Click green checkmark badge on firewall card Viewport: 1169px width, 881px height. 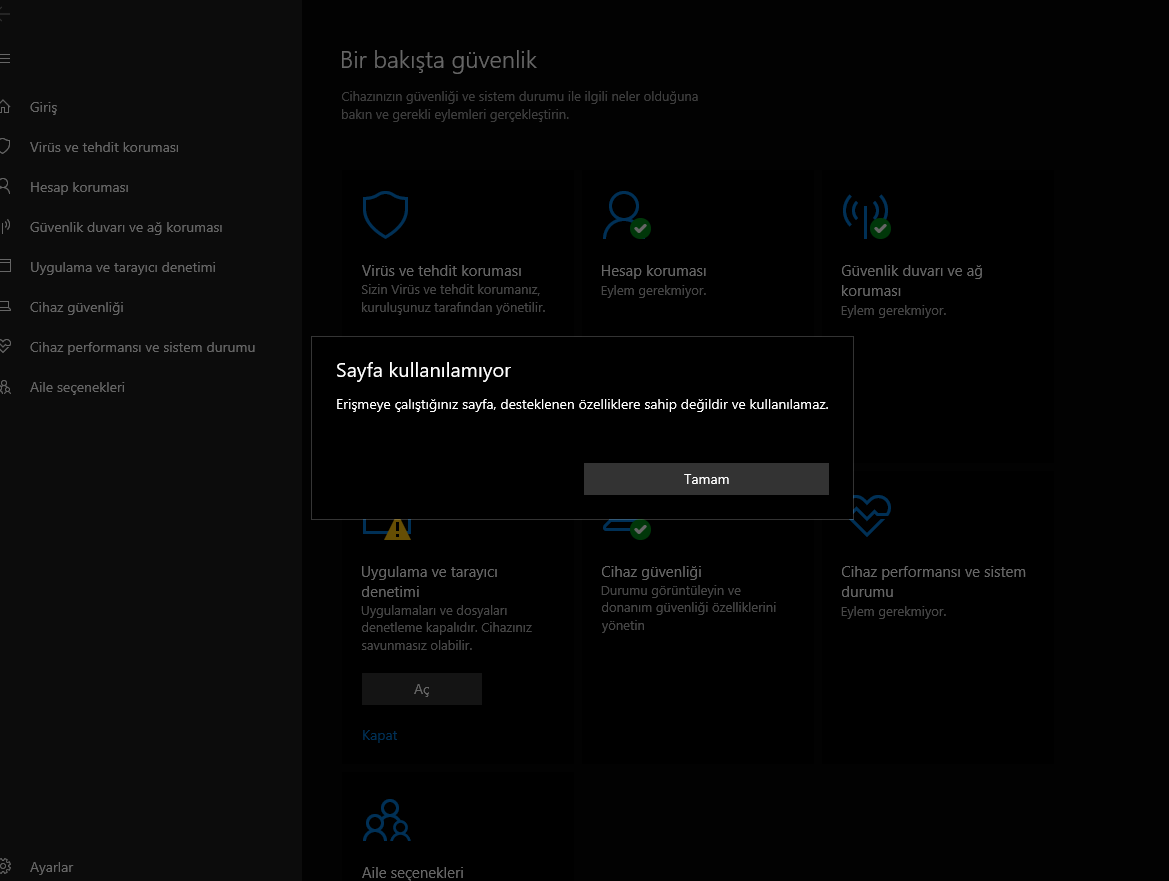(x=880, y=228)
